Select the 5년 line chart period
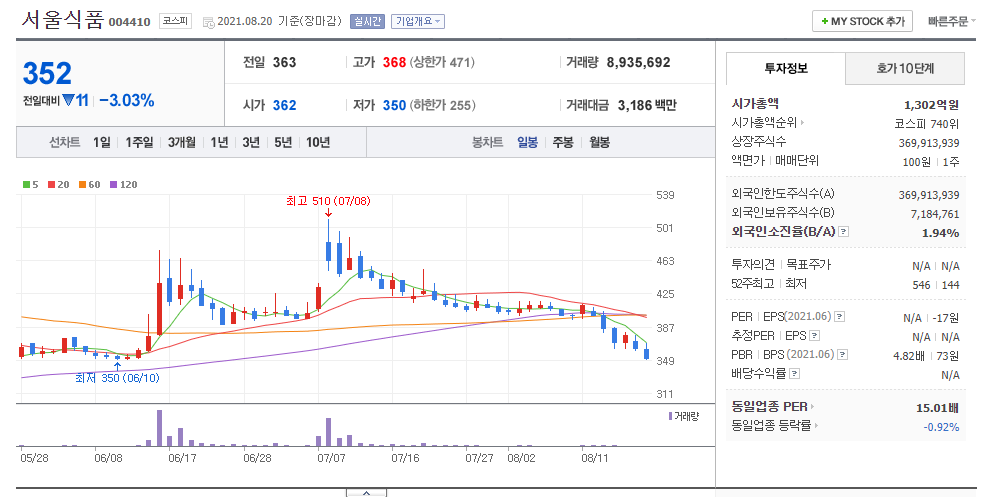Screen dimensions: 983x497 283,142
